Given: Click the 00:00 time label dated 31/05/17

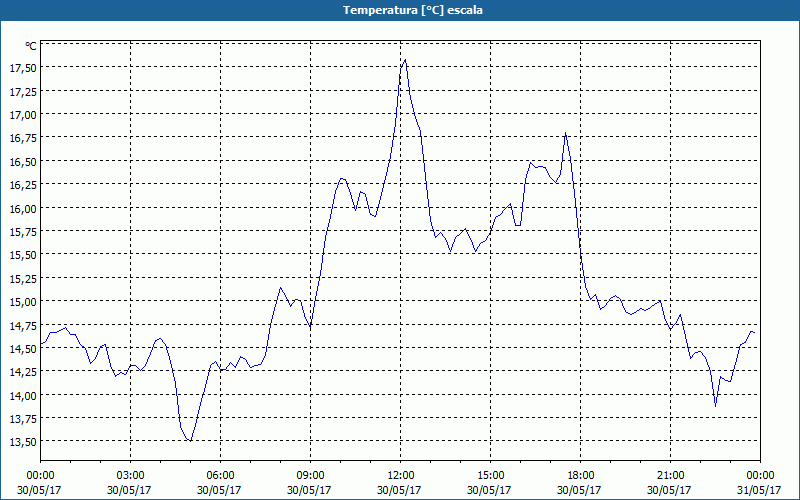Looking at the screenshot, I should [x=760, y=476].
